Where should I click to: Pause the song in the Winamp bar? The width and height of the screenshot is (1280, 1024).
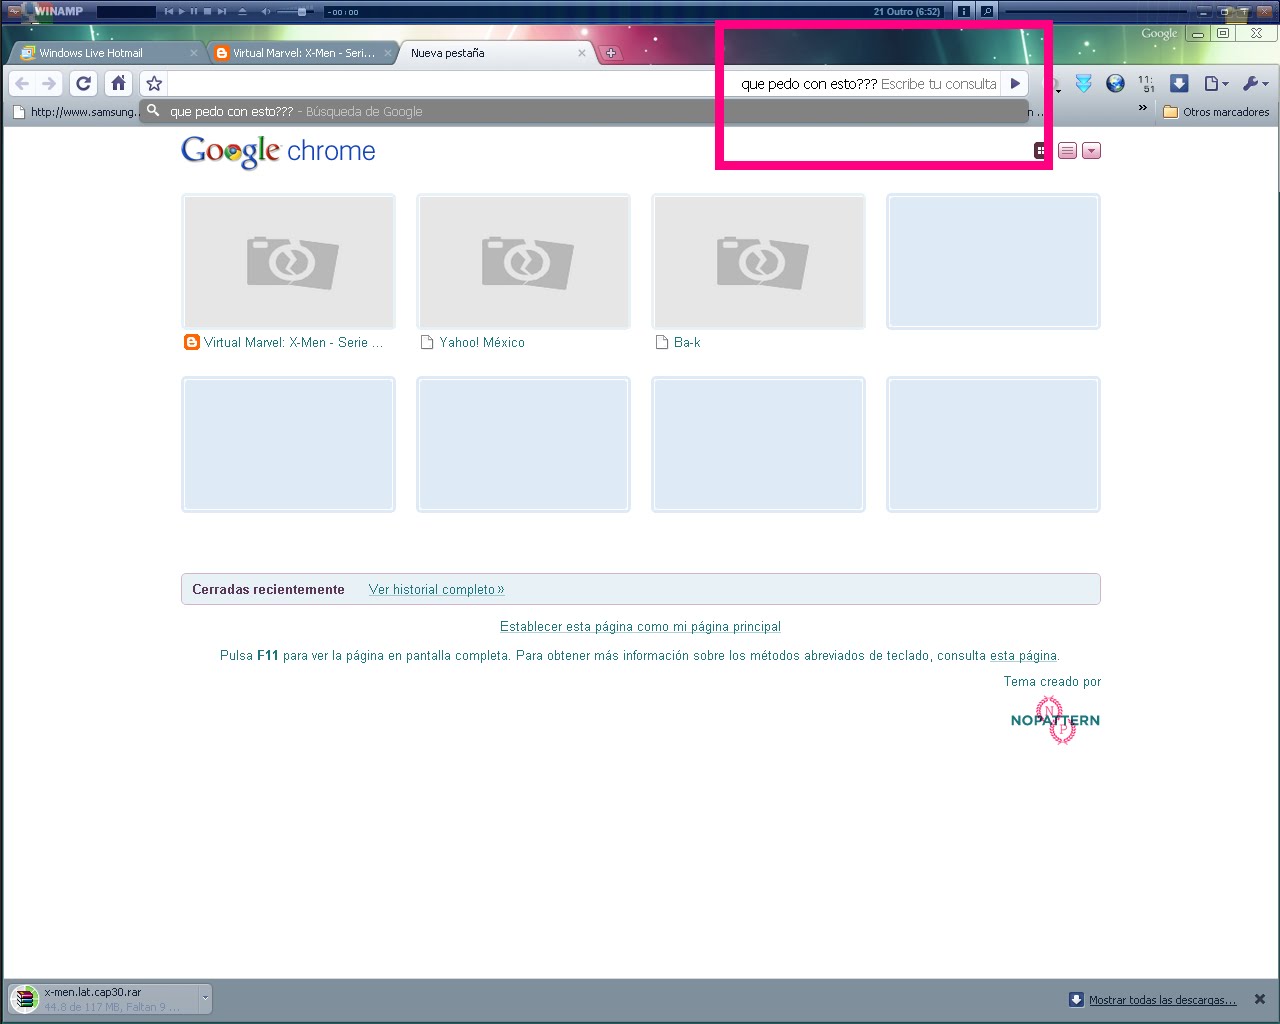click(x=194, y=12)
